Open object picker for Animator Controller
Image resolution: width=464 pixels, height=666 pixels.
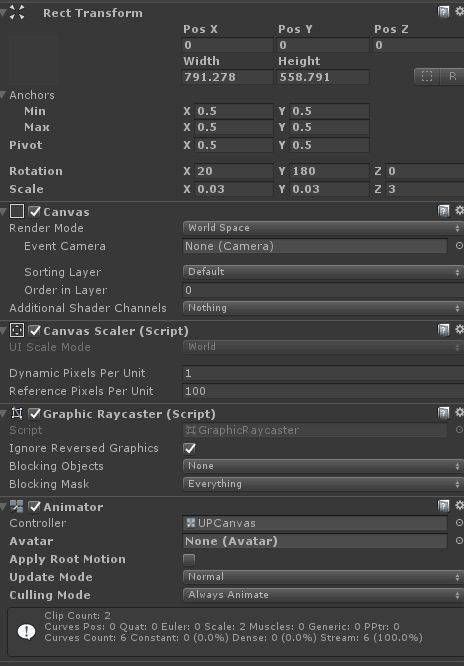pyautogui.click(x=459, y=522)
